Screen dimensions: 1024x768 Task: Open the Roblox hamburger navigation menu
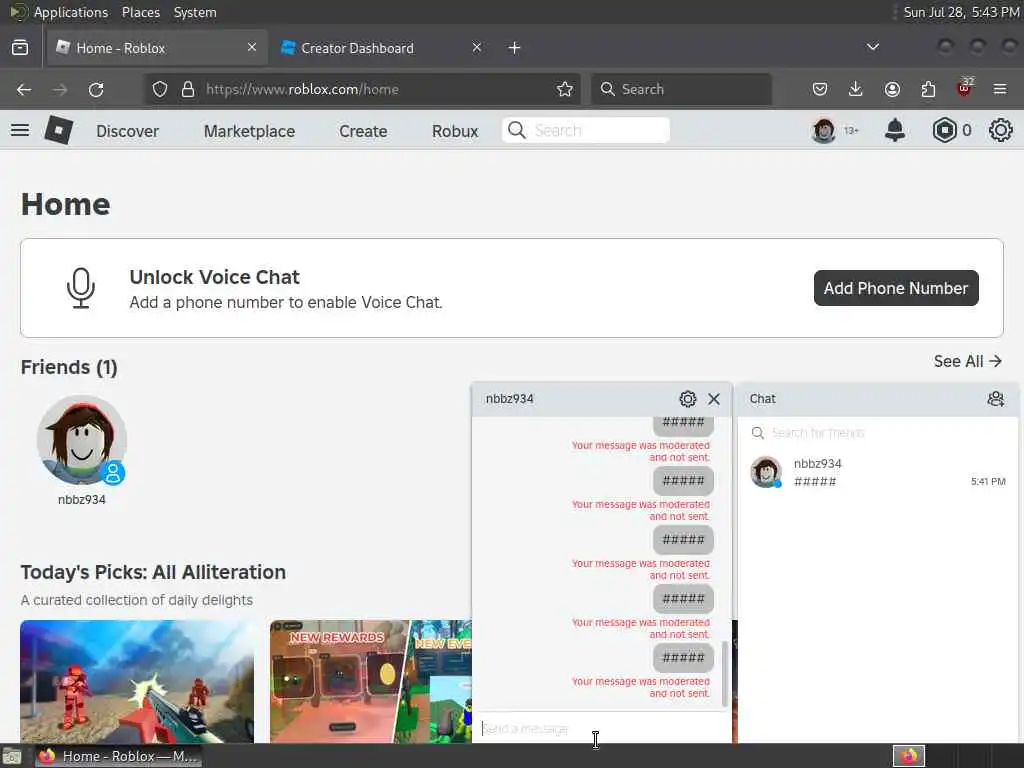(x=20, y=131)
